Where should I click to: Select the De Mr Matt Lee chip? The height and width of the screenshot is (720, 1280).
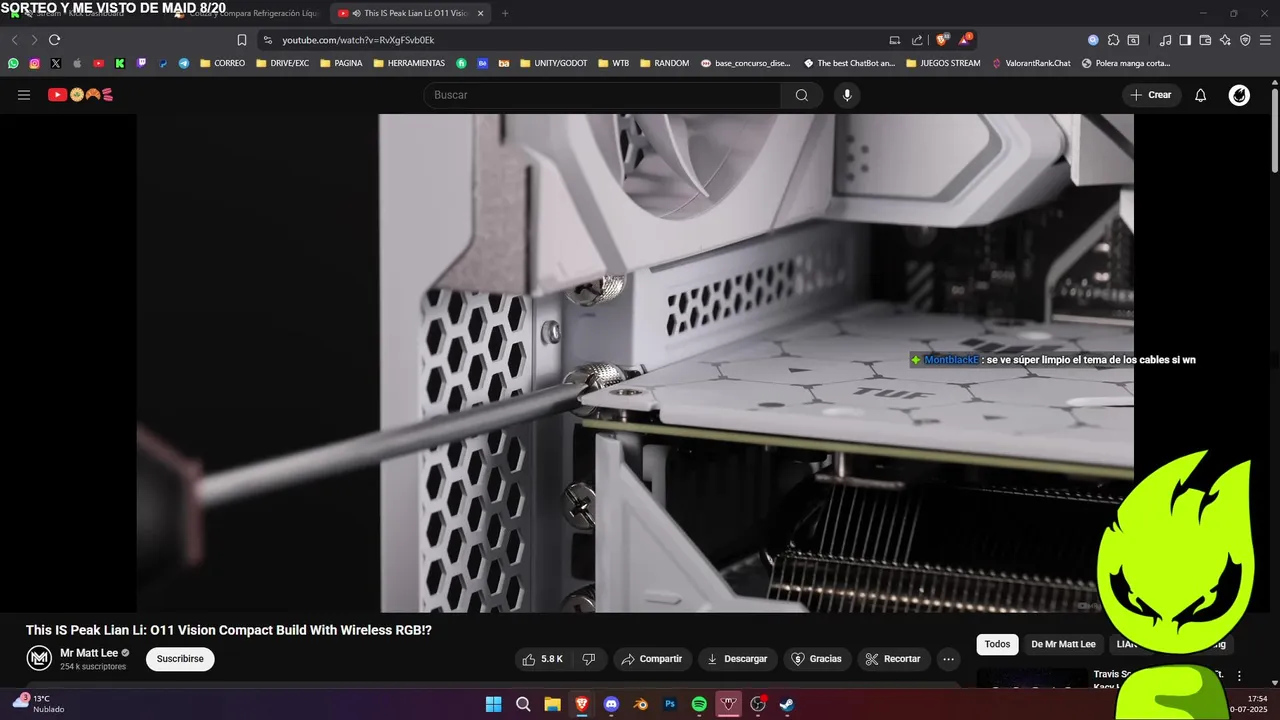[1063, 644]
